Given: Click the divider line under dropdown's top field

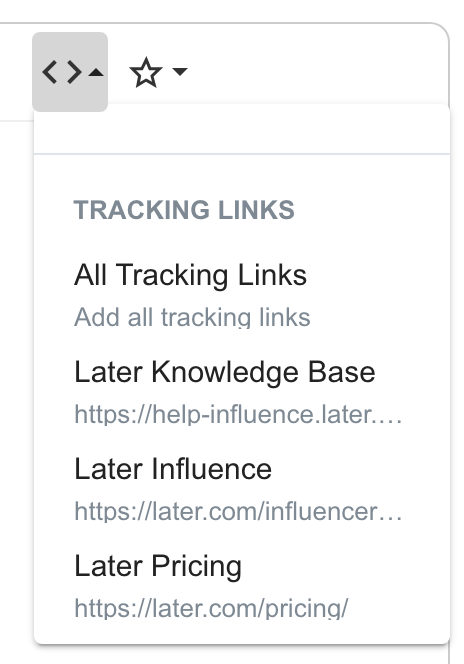Looking at the screenshot, I should tap(242, 154).
